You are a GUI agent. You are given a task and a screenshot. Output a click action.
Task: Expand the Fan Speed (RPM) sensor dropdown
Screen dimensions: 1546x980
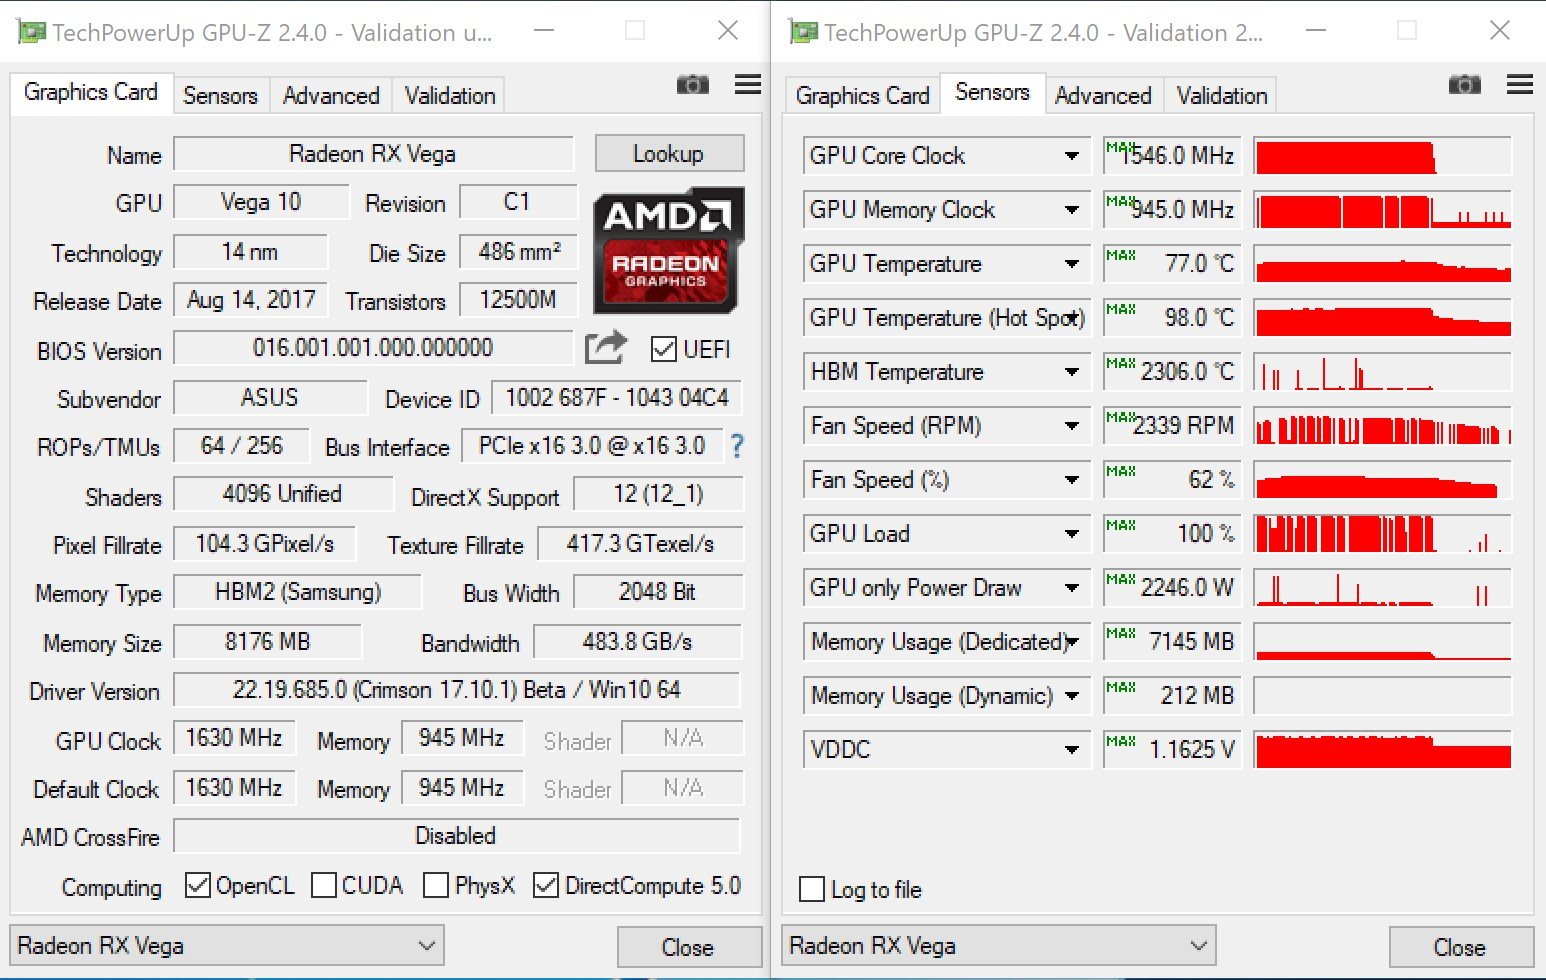coord(1072,426)
